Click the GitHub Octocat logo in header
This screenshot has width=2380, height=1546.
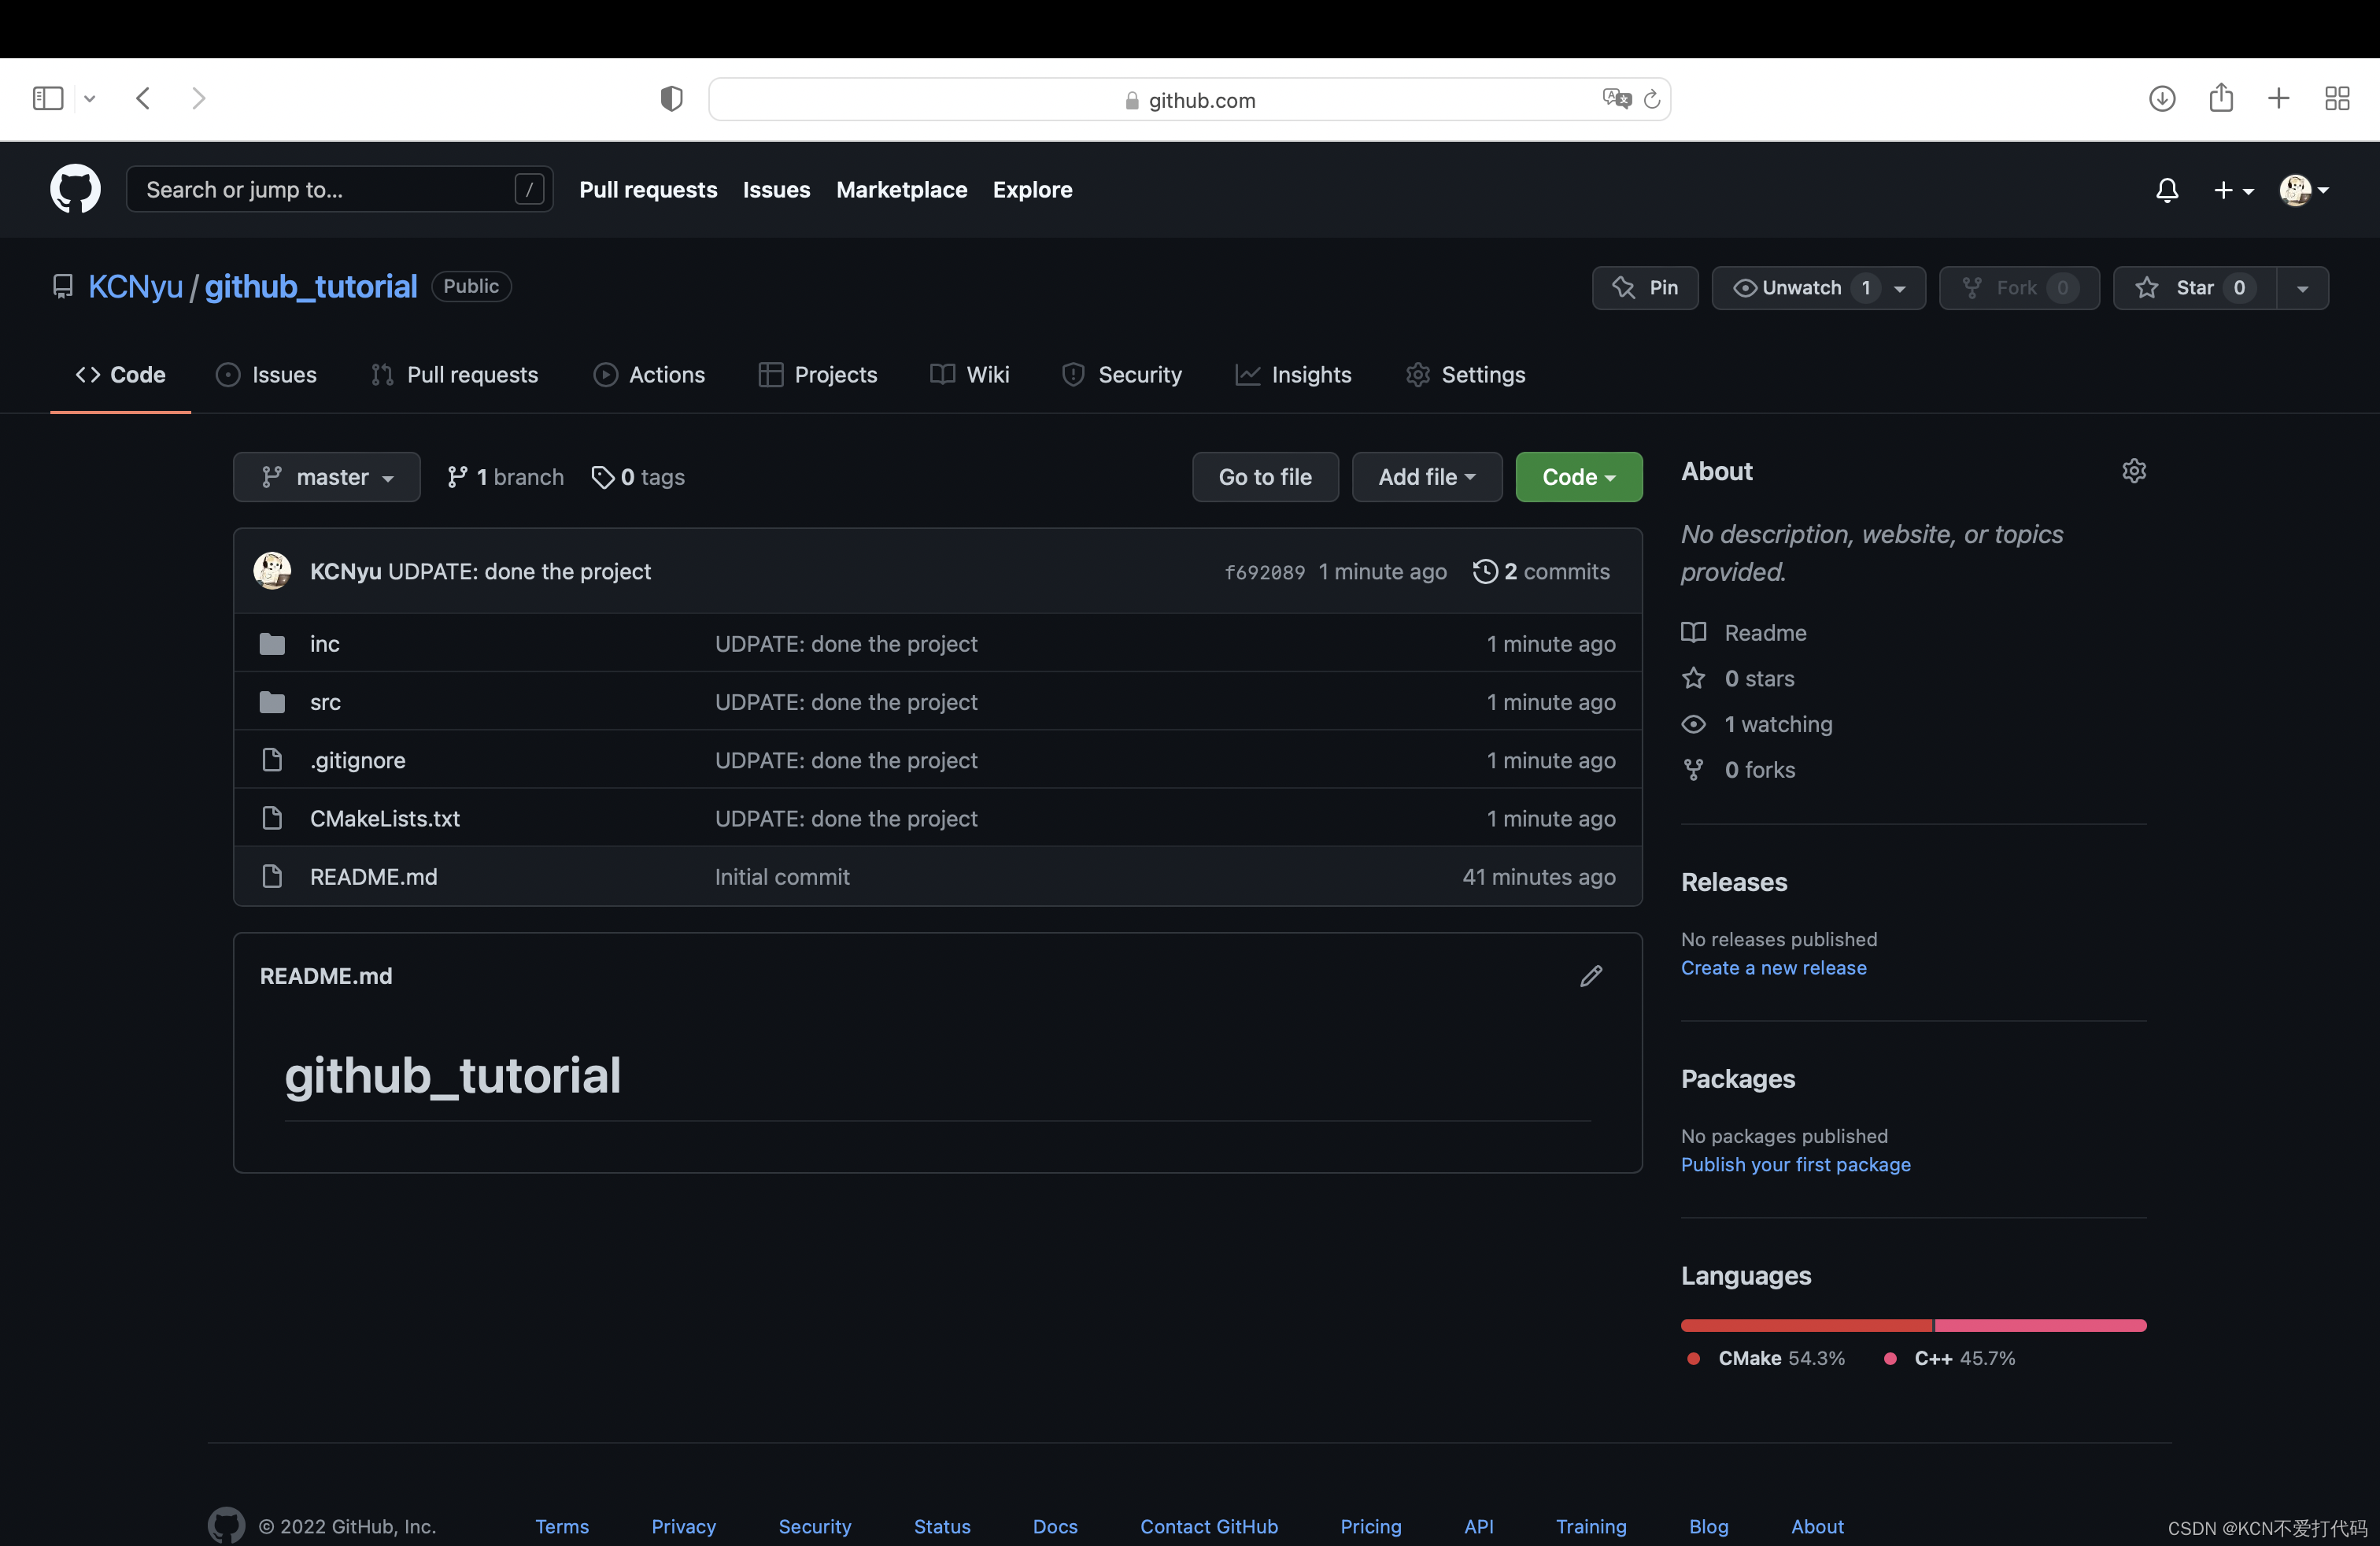point(75,189)
